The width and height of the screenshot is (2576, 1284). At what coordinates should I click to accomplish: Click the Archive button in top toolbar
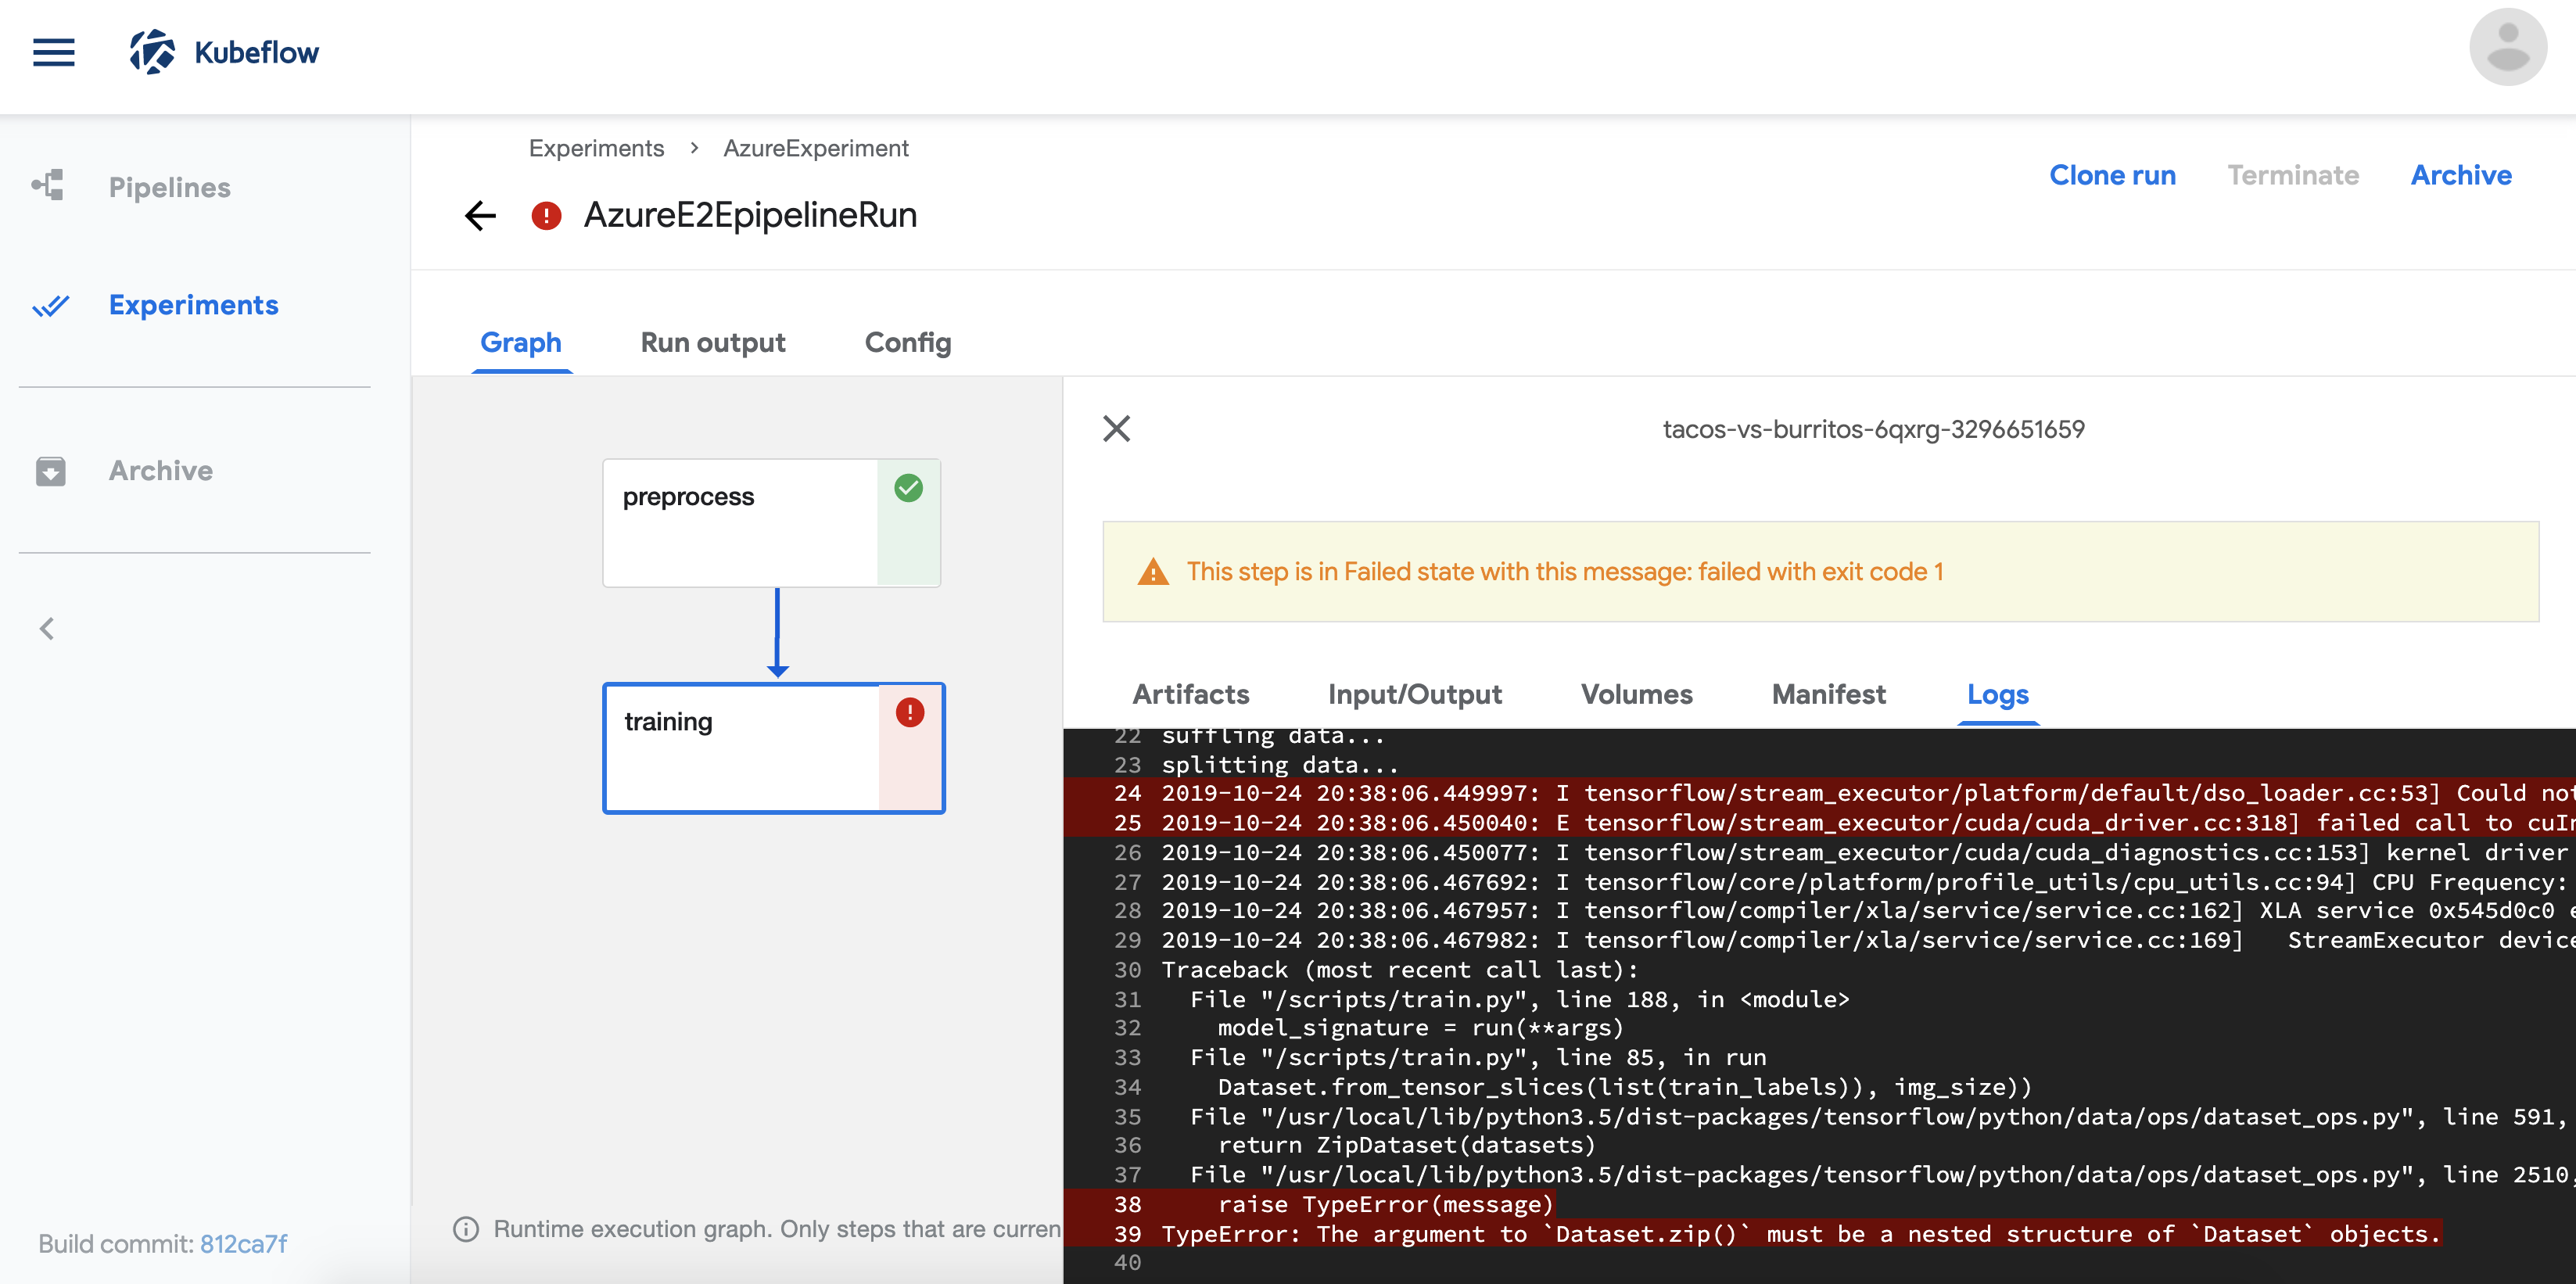pyautogui.click(x=2460, y=175)
